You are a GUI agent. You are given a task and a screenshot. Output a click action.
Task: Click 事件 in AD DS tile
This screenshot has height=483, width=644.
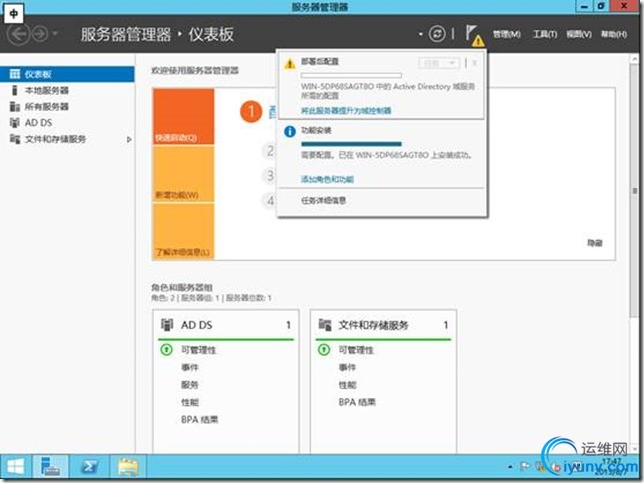click(190, 367)
